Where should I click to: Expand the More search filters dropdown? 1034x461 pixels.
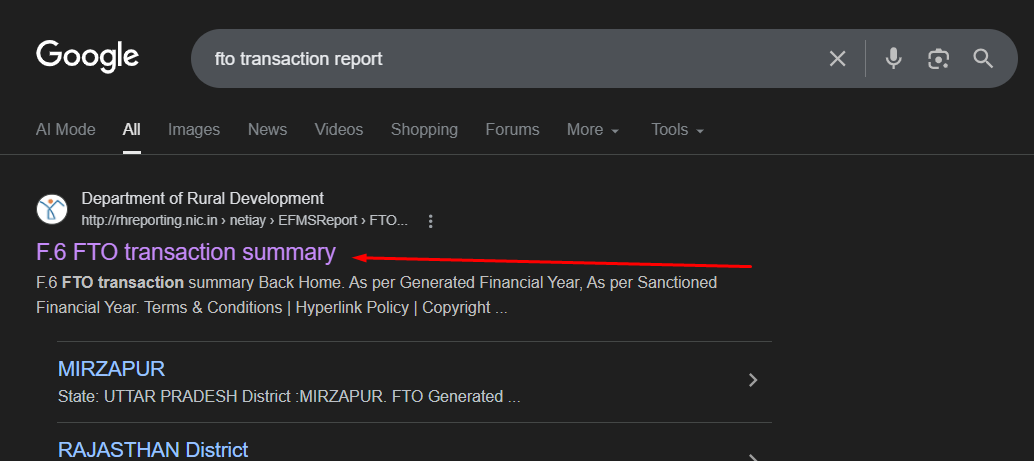point(593,130)
